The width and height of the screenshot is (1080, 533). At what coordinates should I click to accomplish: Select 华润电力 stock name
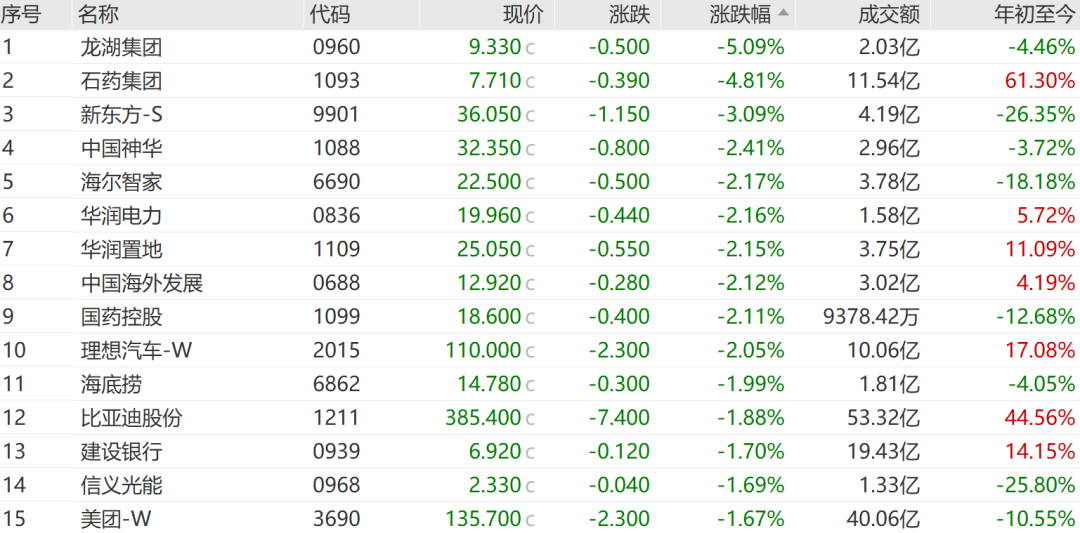coord(121,216)
